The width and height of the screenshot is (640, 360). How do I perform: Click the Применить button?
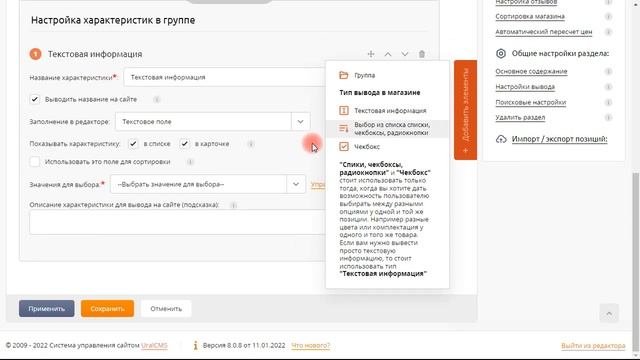pos(47,309)
